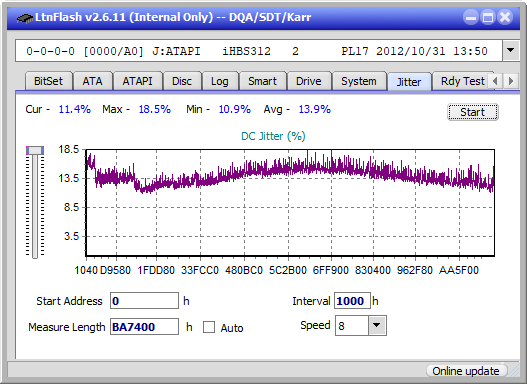The image size is (527, 384).
Task: Enable the Auto checkbox
Action: click(209, 327)
